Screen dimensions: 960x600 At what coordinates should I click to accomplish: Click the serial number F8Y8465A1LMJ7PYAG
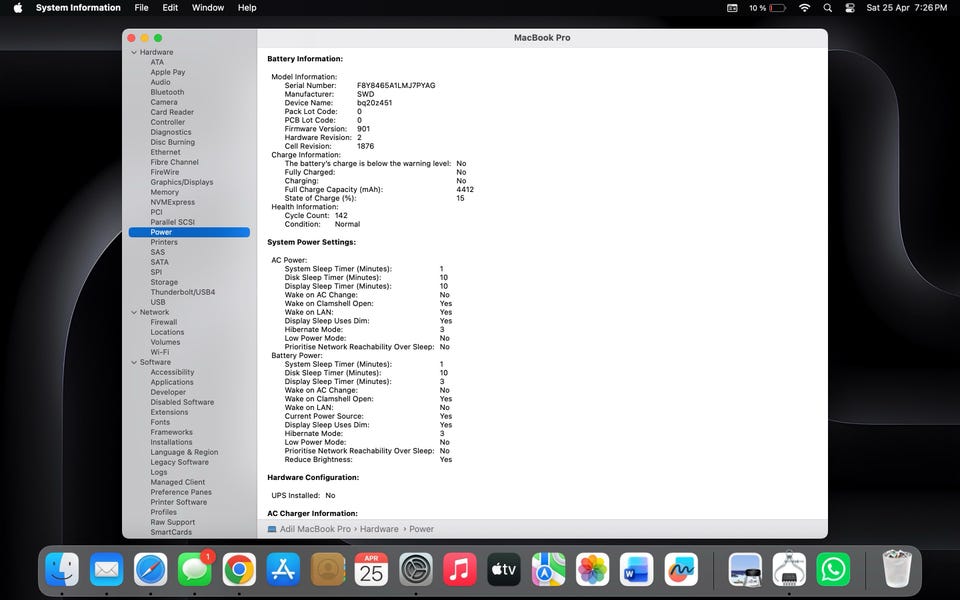coord(396,86)
